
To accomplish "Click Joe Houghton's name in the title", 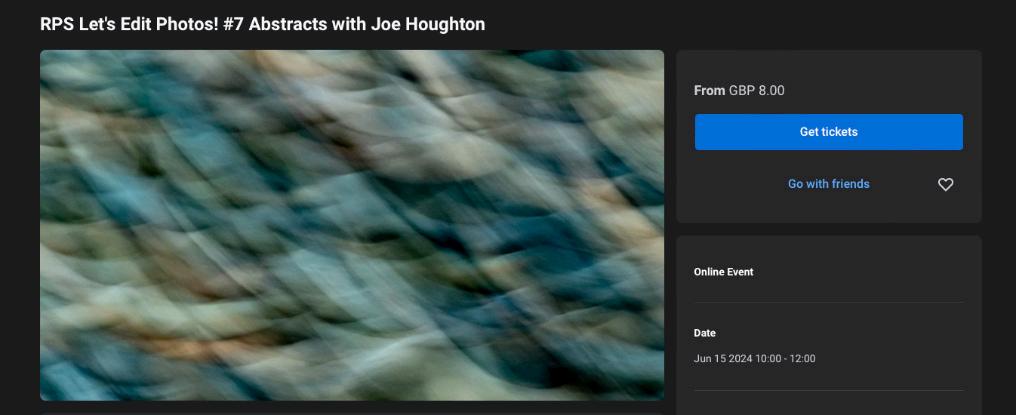I will [428, 24].
